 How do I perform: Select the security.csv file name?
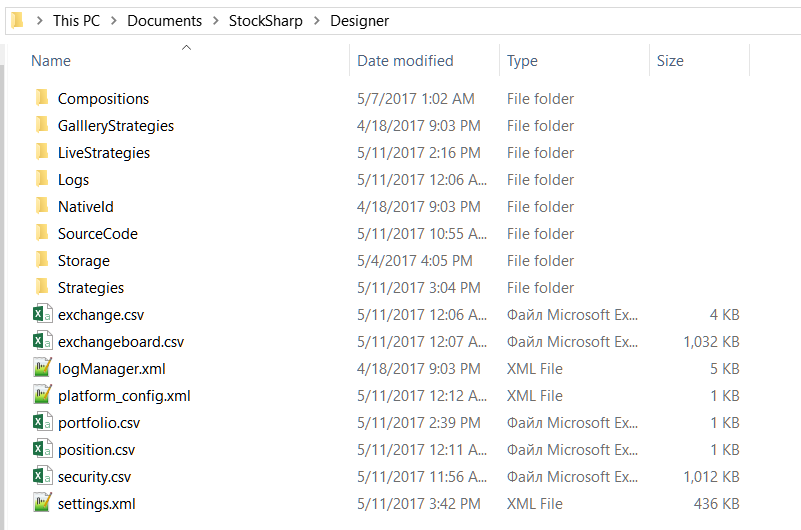95,477
